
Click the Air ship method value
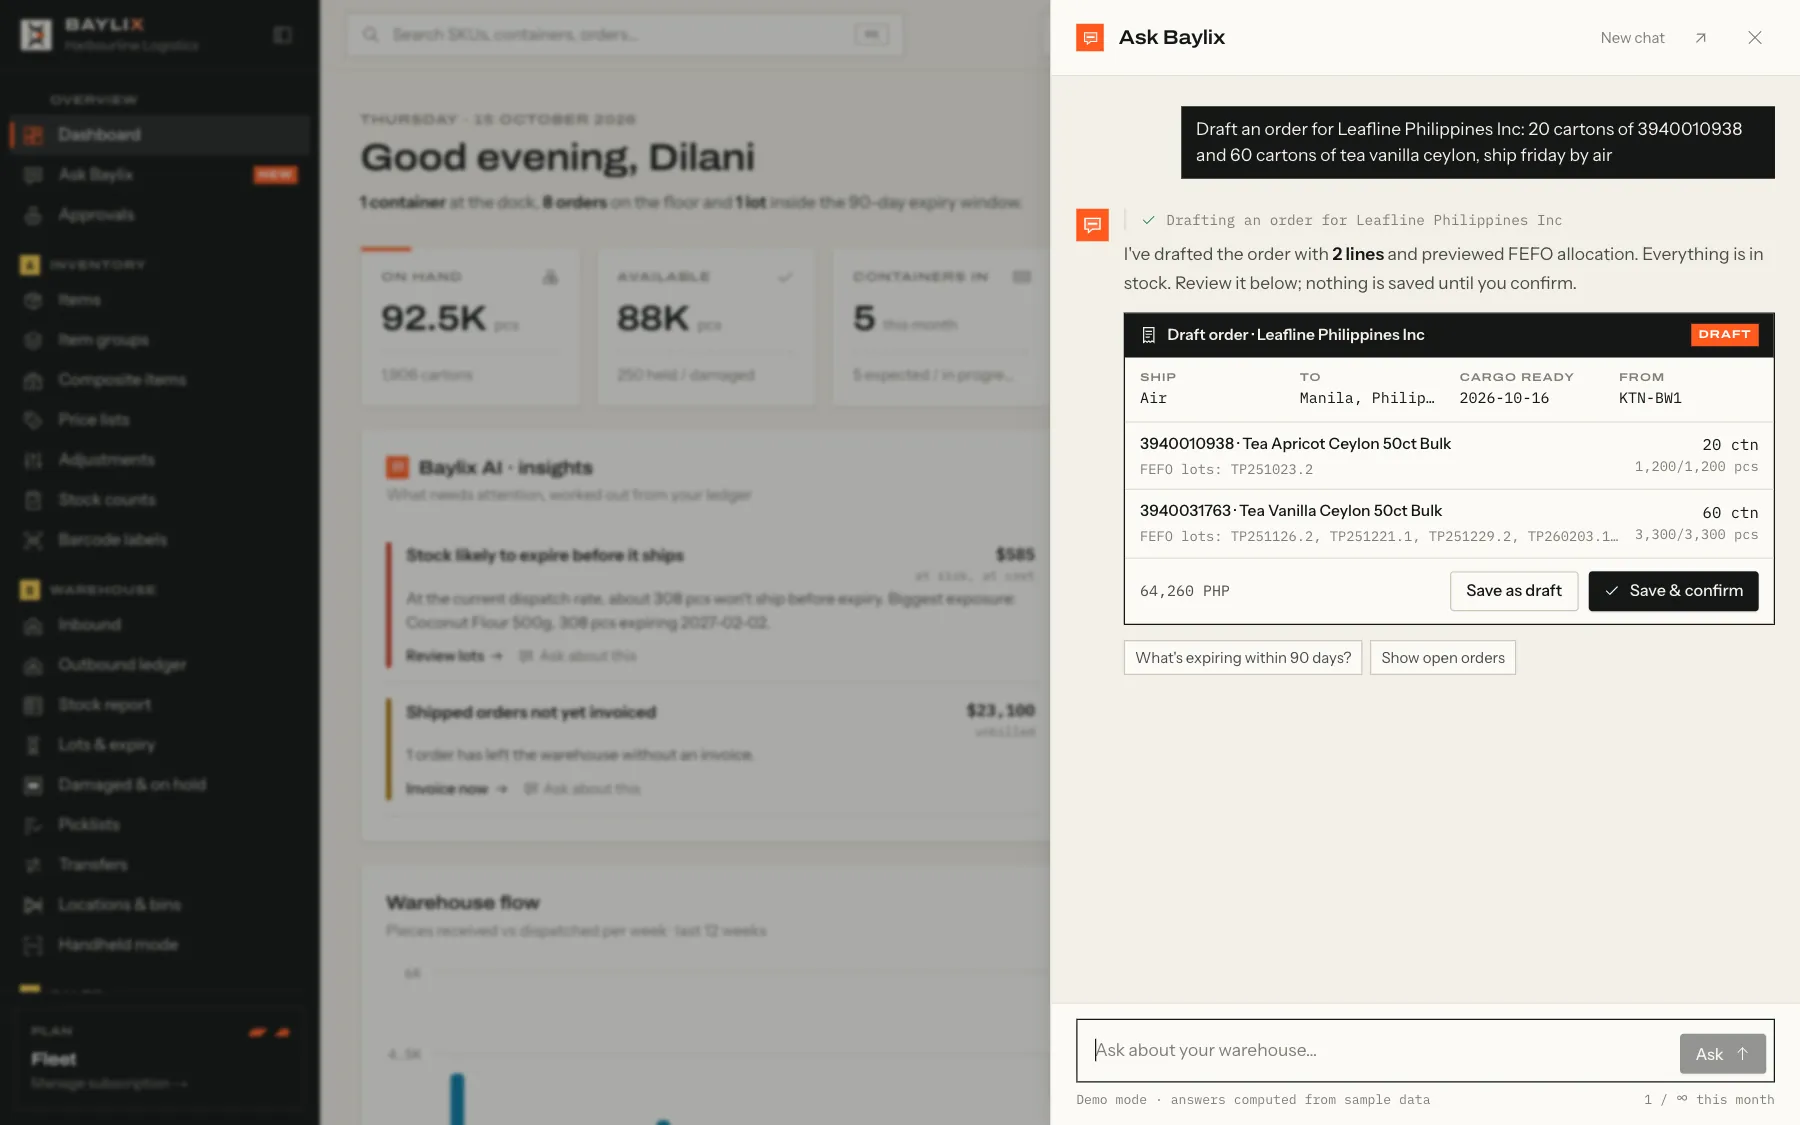coord(1153,399)
